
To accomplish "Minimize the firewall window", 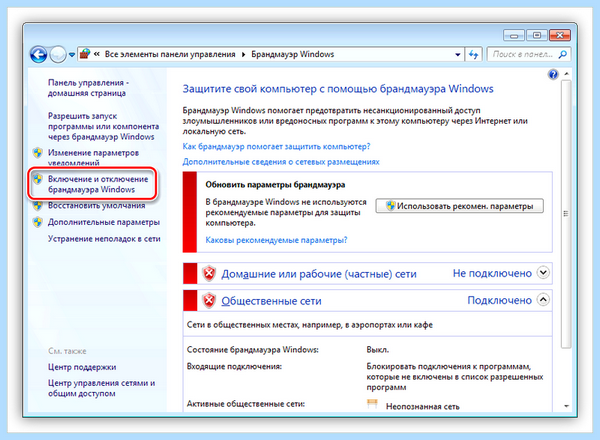I will (x=514, y=36).
